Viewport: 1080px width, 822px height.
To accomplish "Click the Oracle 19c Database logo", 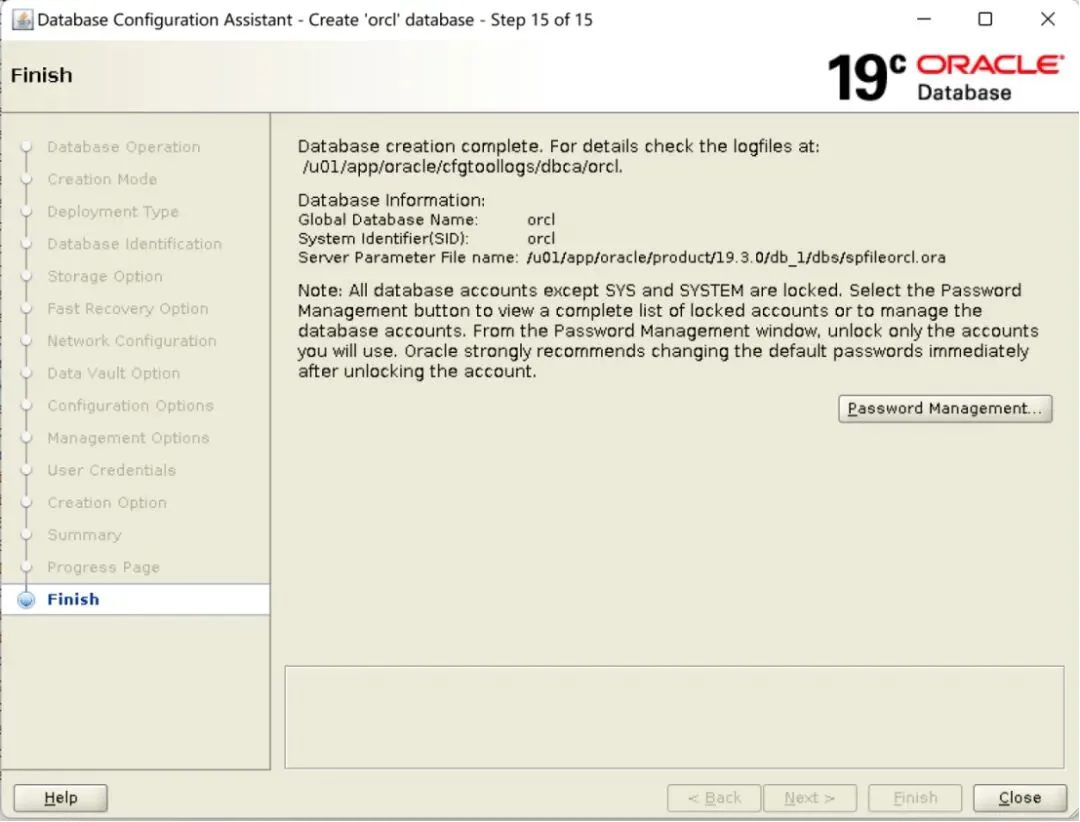I will pos(945,76).
